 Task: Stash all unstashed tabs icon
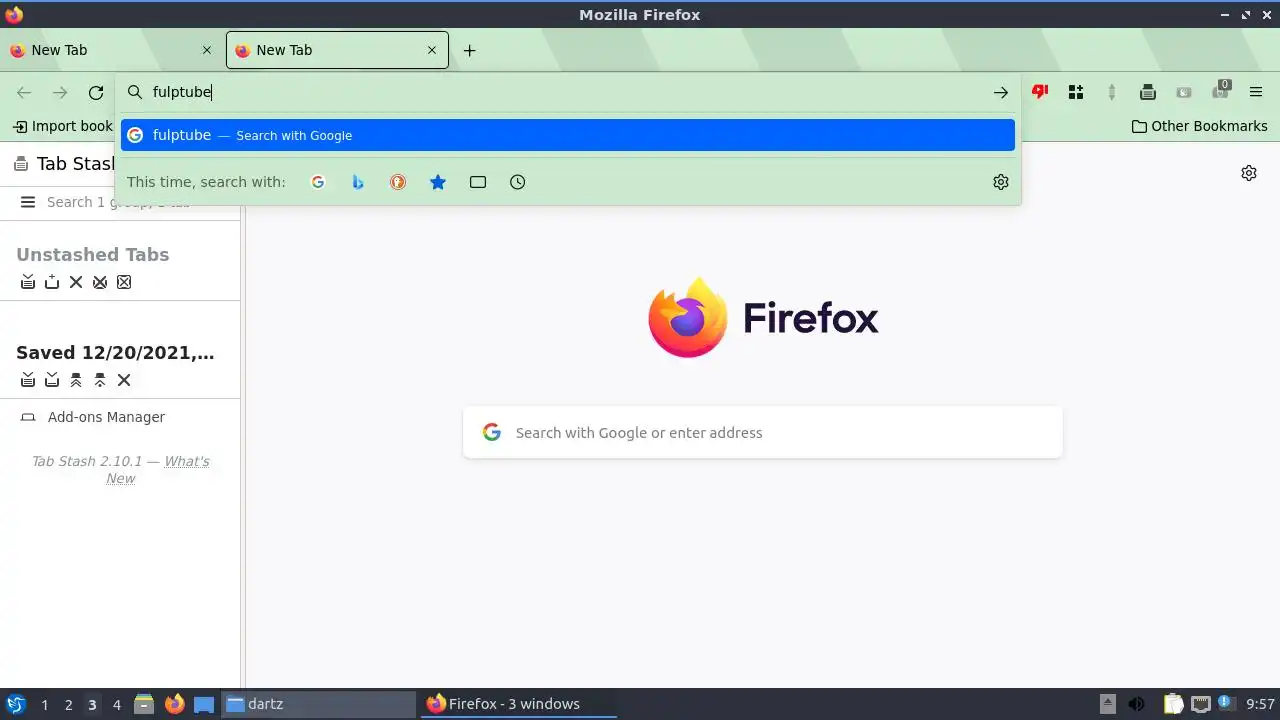(x=28, y=282)
